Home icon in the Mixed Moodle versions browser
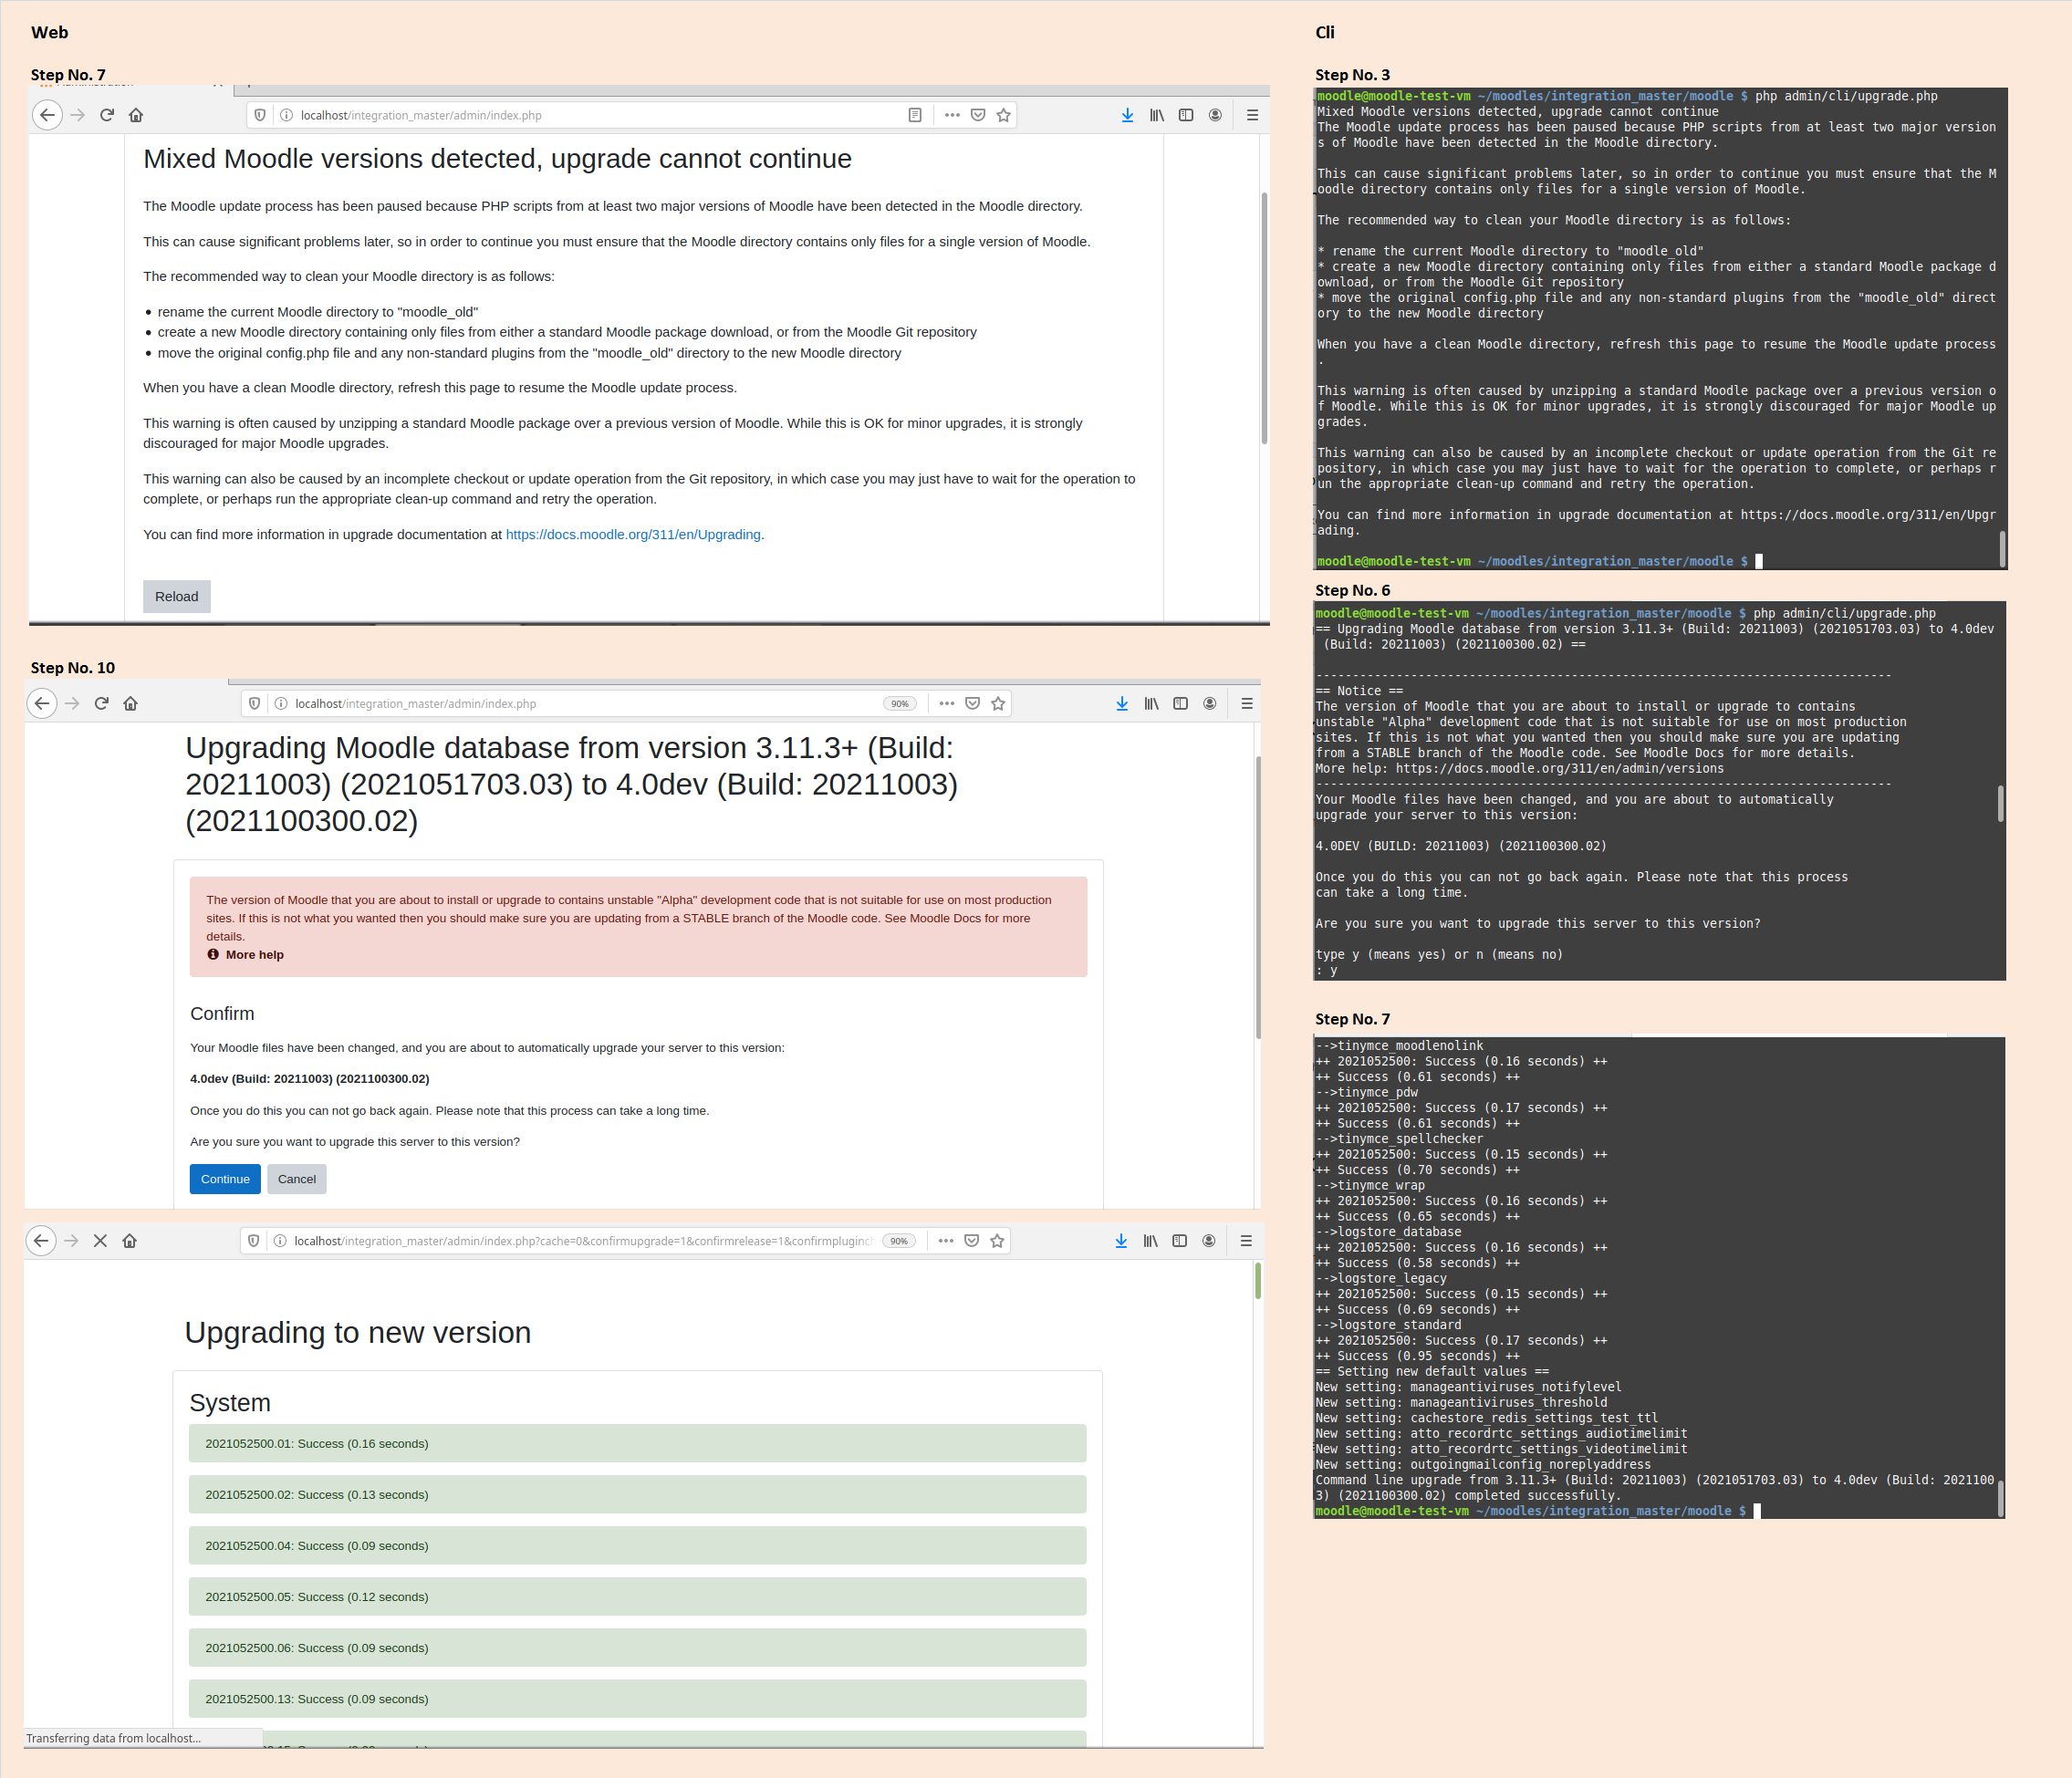Image resolution: width=2072 pixels, height=1778 pixels. point(136,115)
